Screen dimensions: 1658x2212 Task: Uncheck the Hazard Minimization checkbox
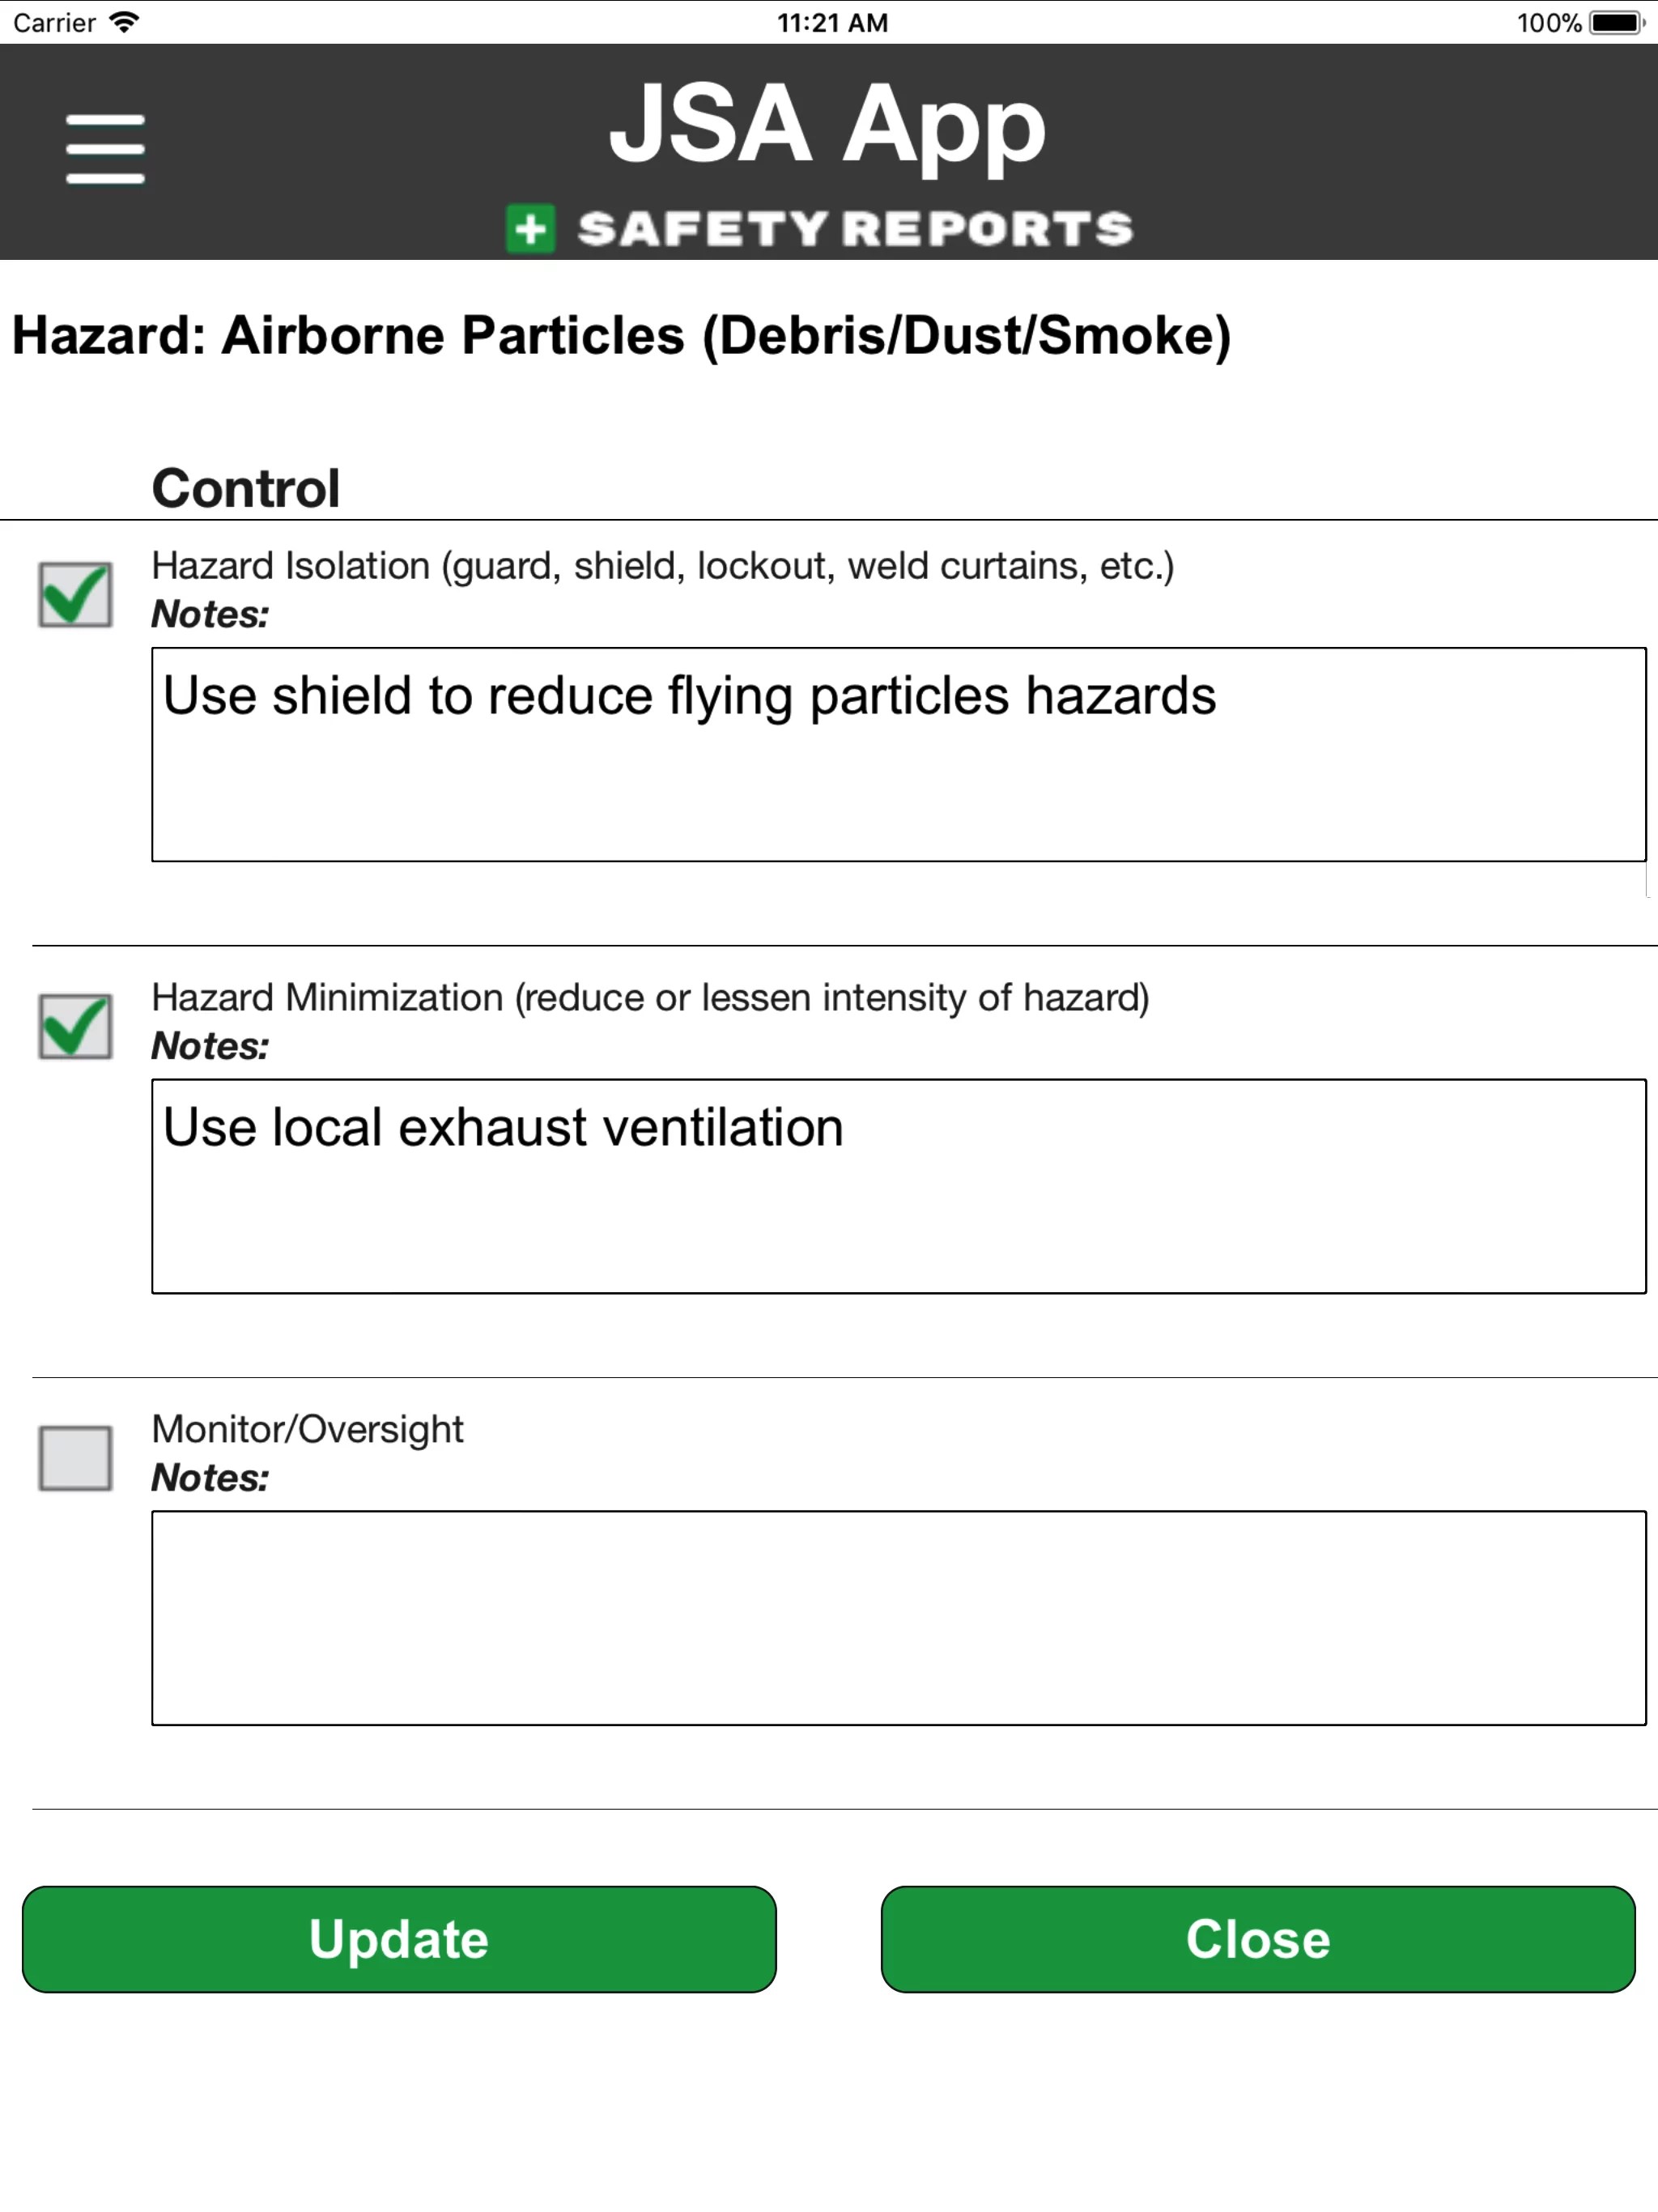coord(75,1026)
